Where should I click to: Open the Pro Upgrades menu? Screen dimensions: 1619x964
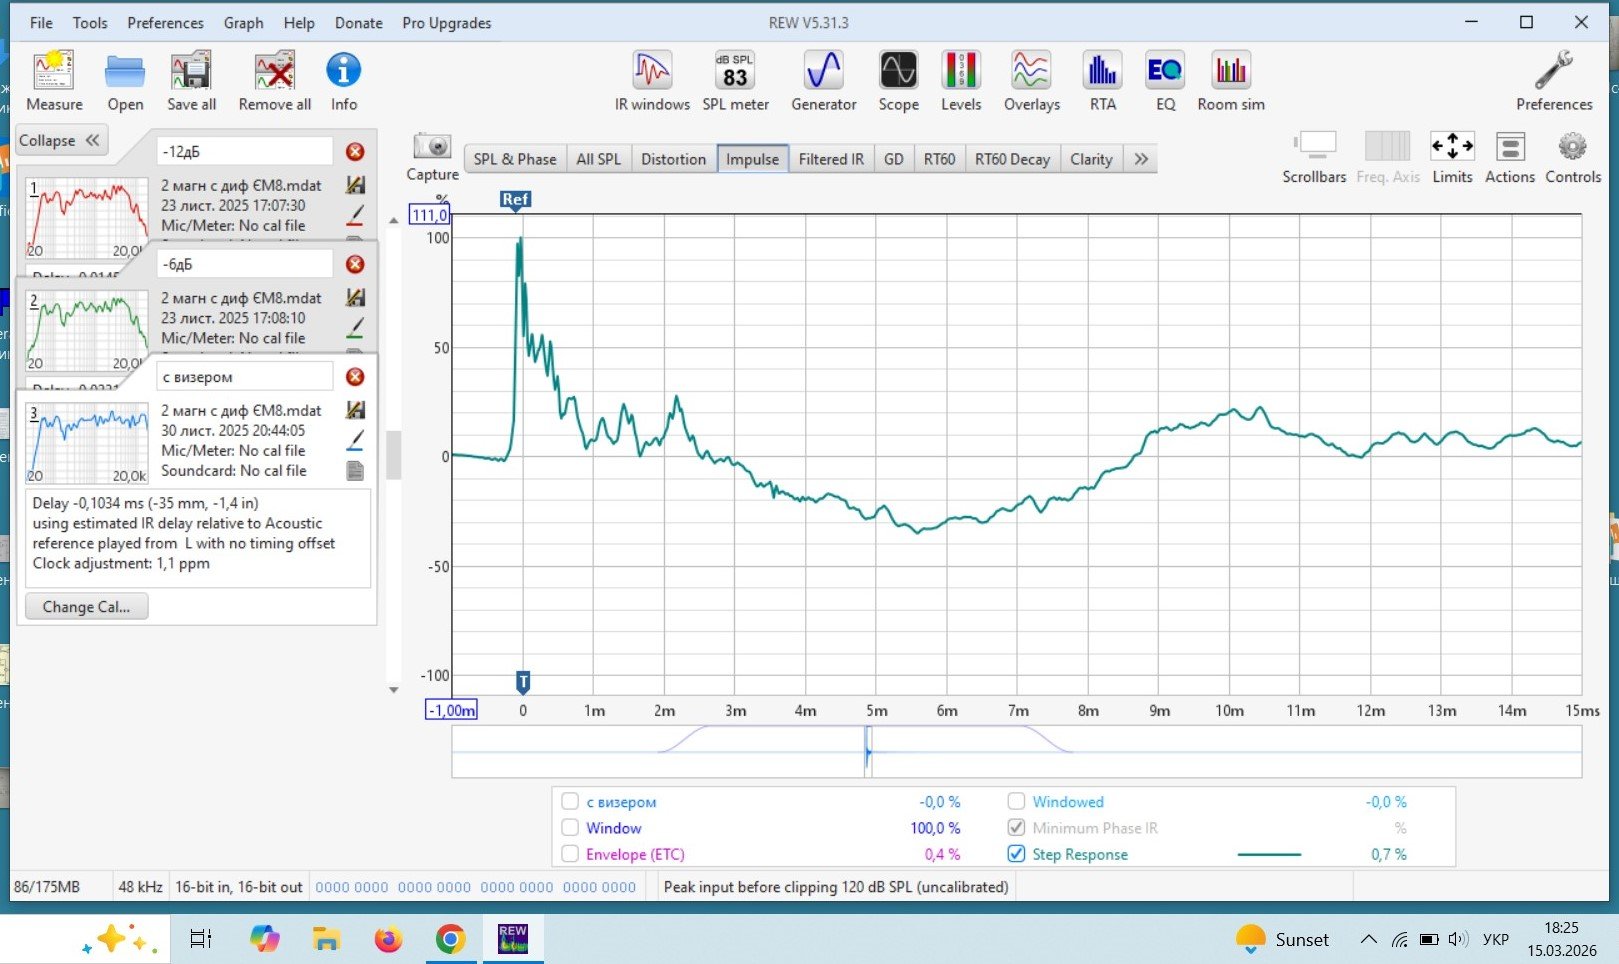click(446, 23)
